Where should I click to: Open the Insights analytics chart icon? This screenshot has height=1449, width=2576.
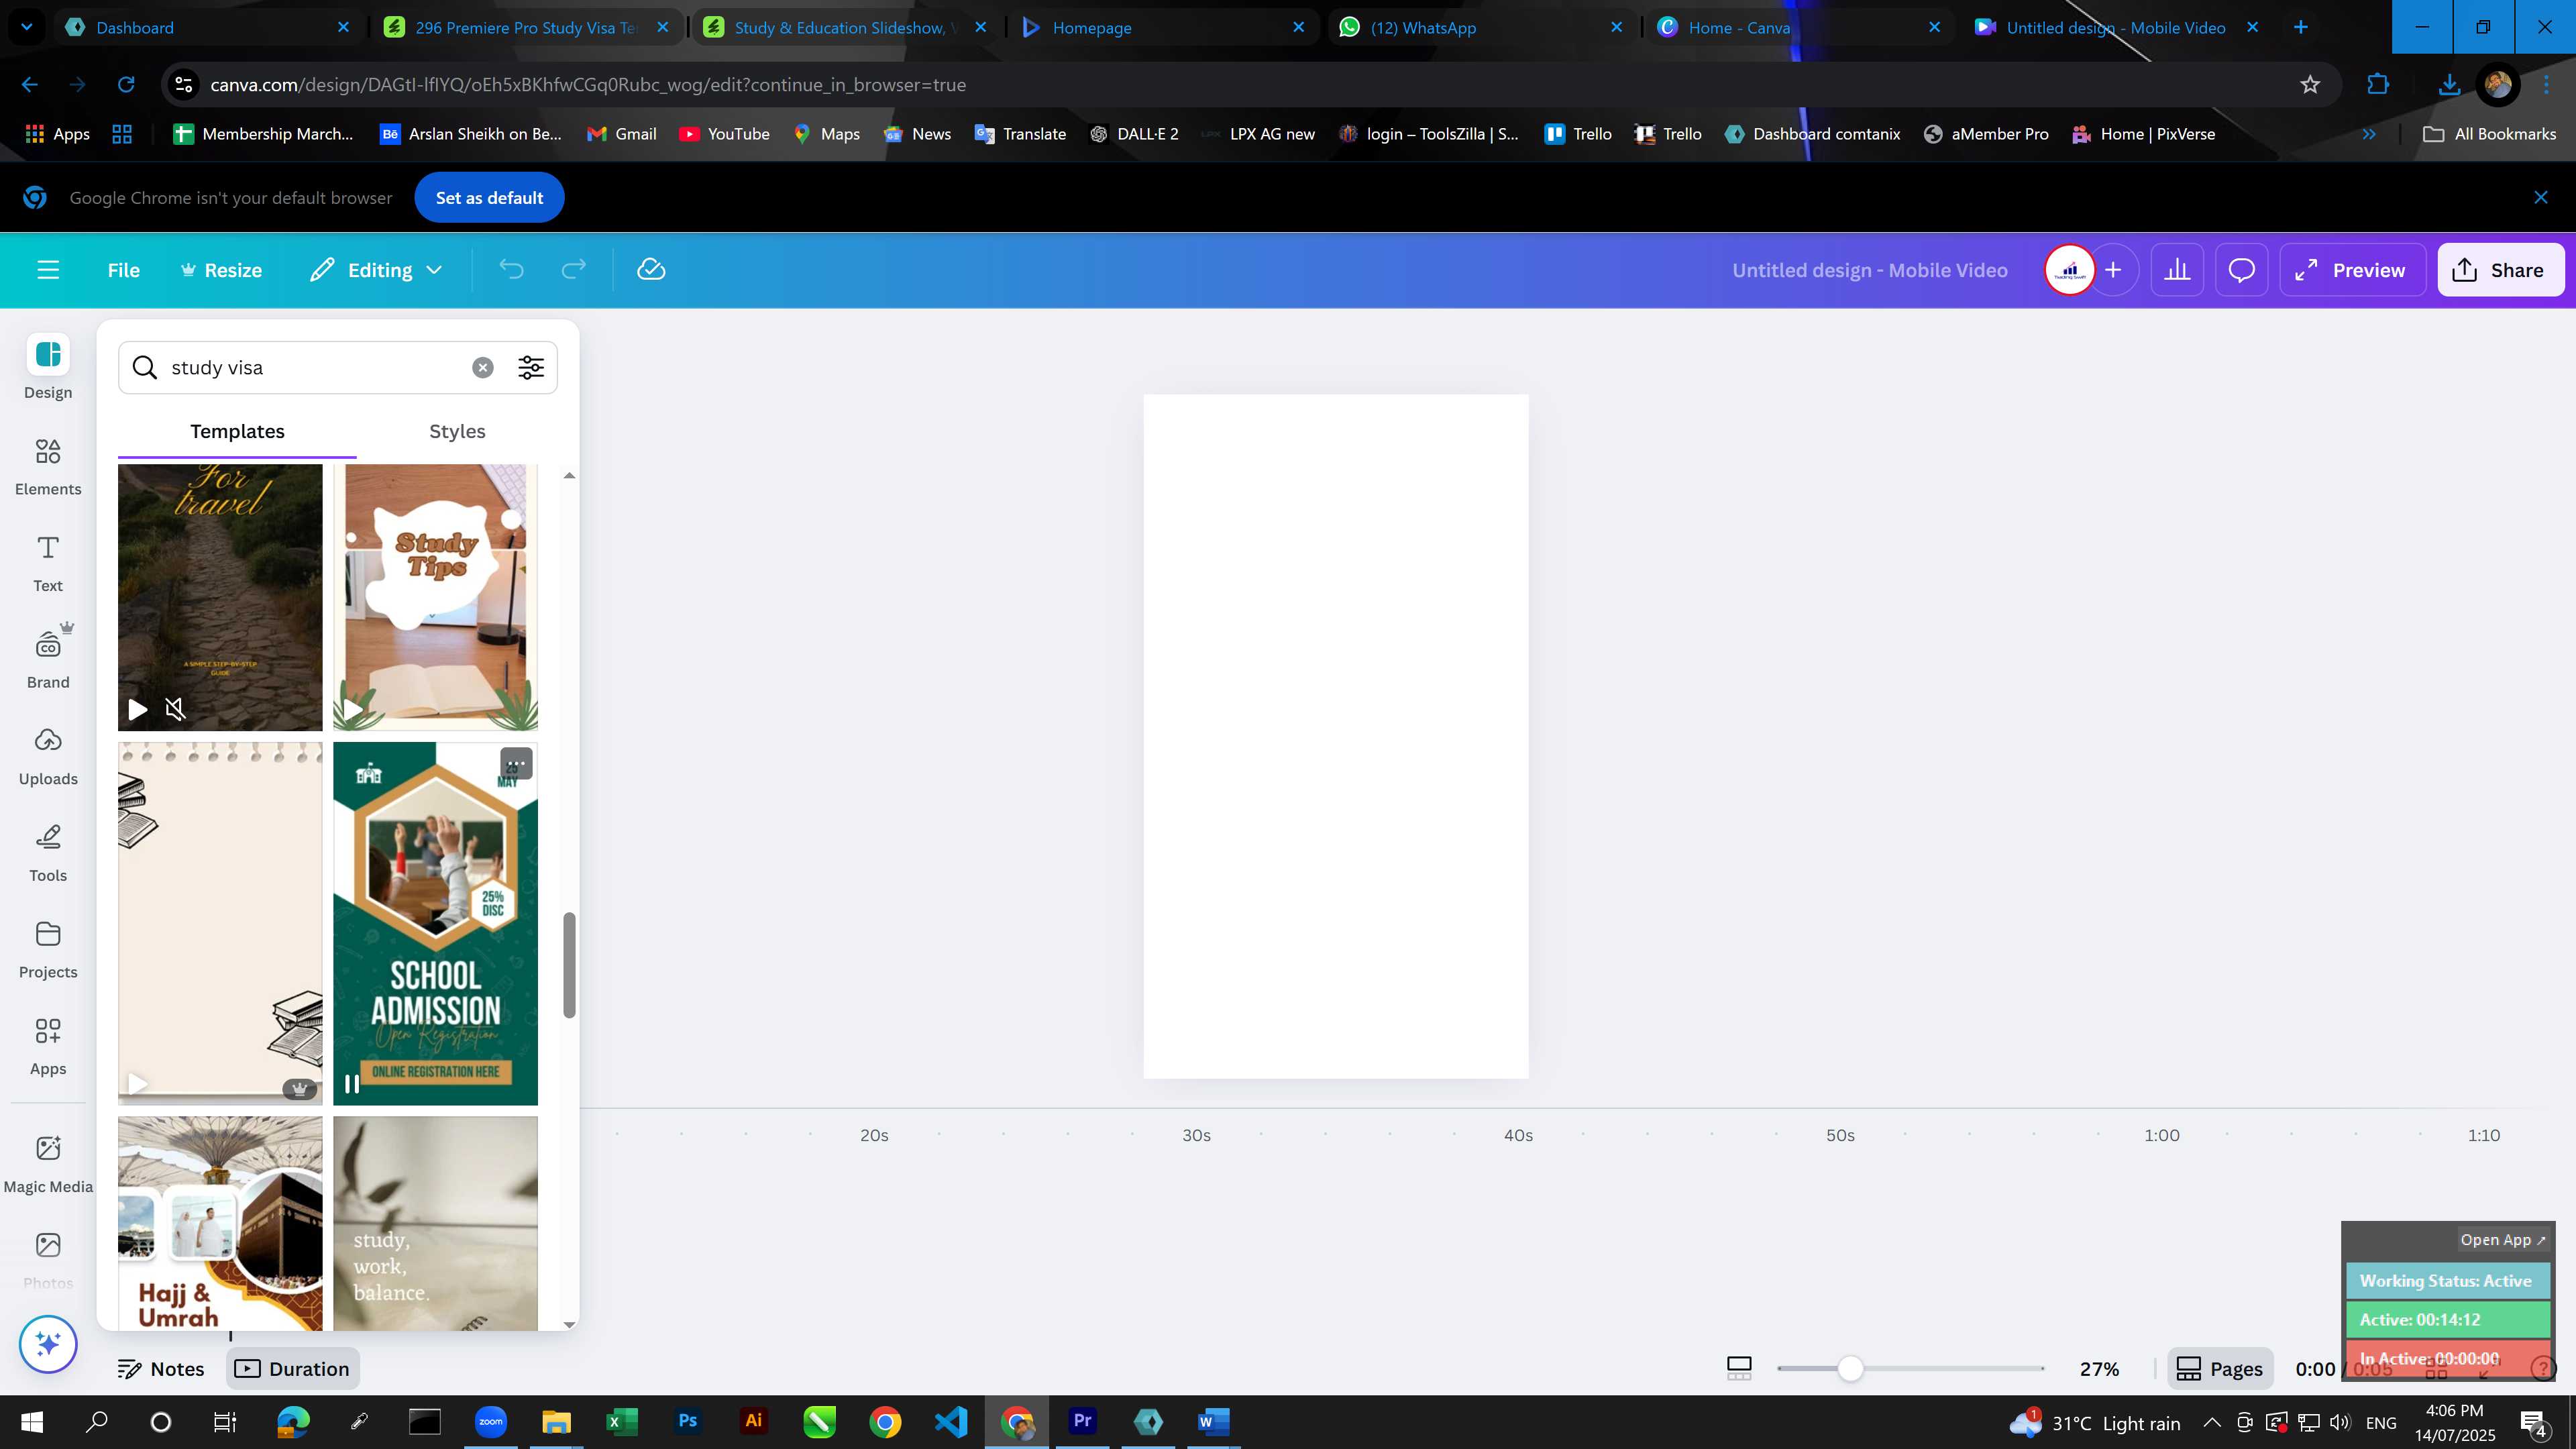[2177, 270]
